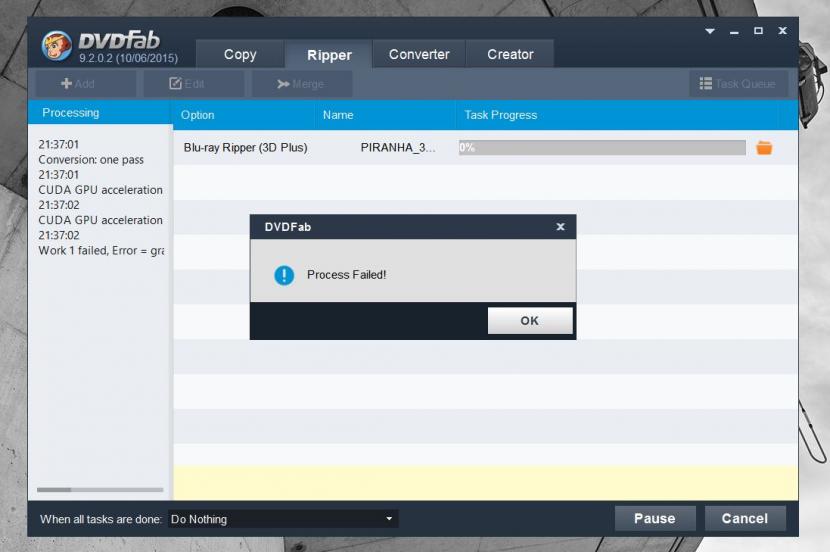Click the Work 1 failed error log line
830x552 pixels.
(101, 251)
